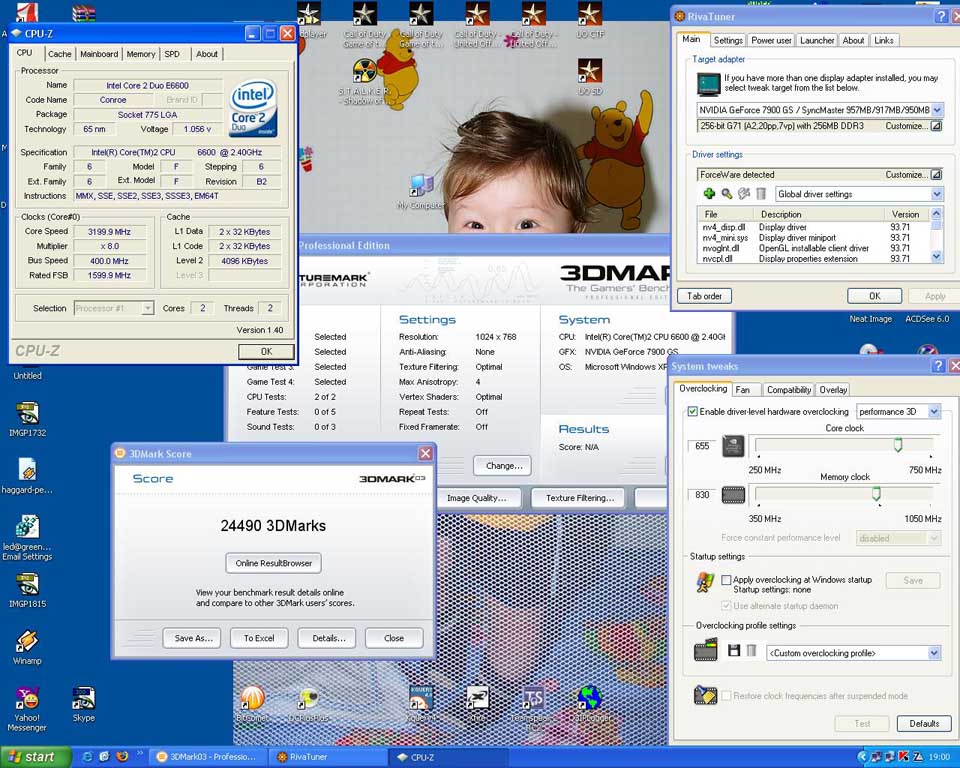960x768 pixels.
Task: Select the IMGP1732 desktop image file
Action: click(x=27, y=420)
